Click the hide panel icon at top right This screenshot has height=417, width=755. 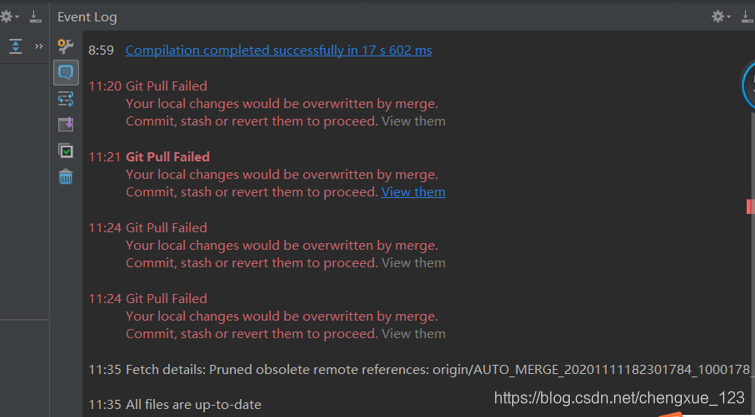click(747, 17)
